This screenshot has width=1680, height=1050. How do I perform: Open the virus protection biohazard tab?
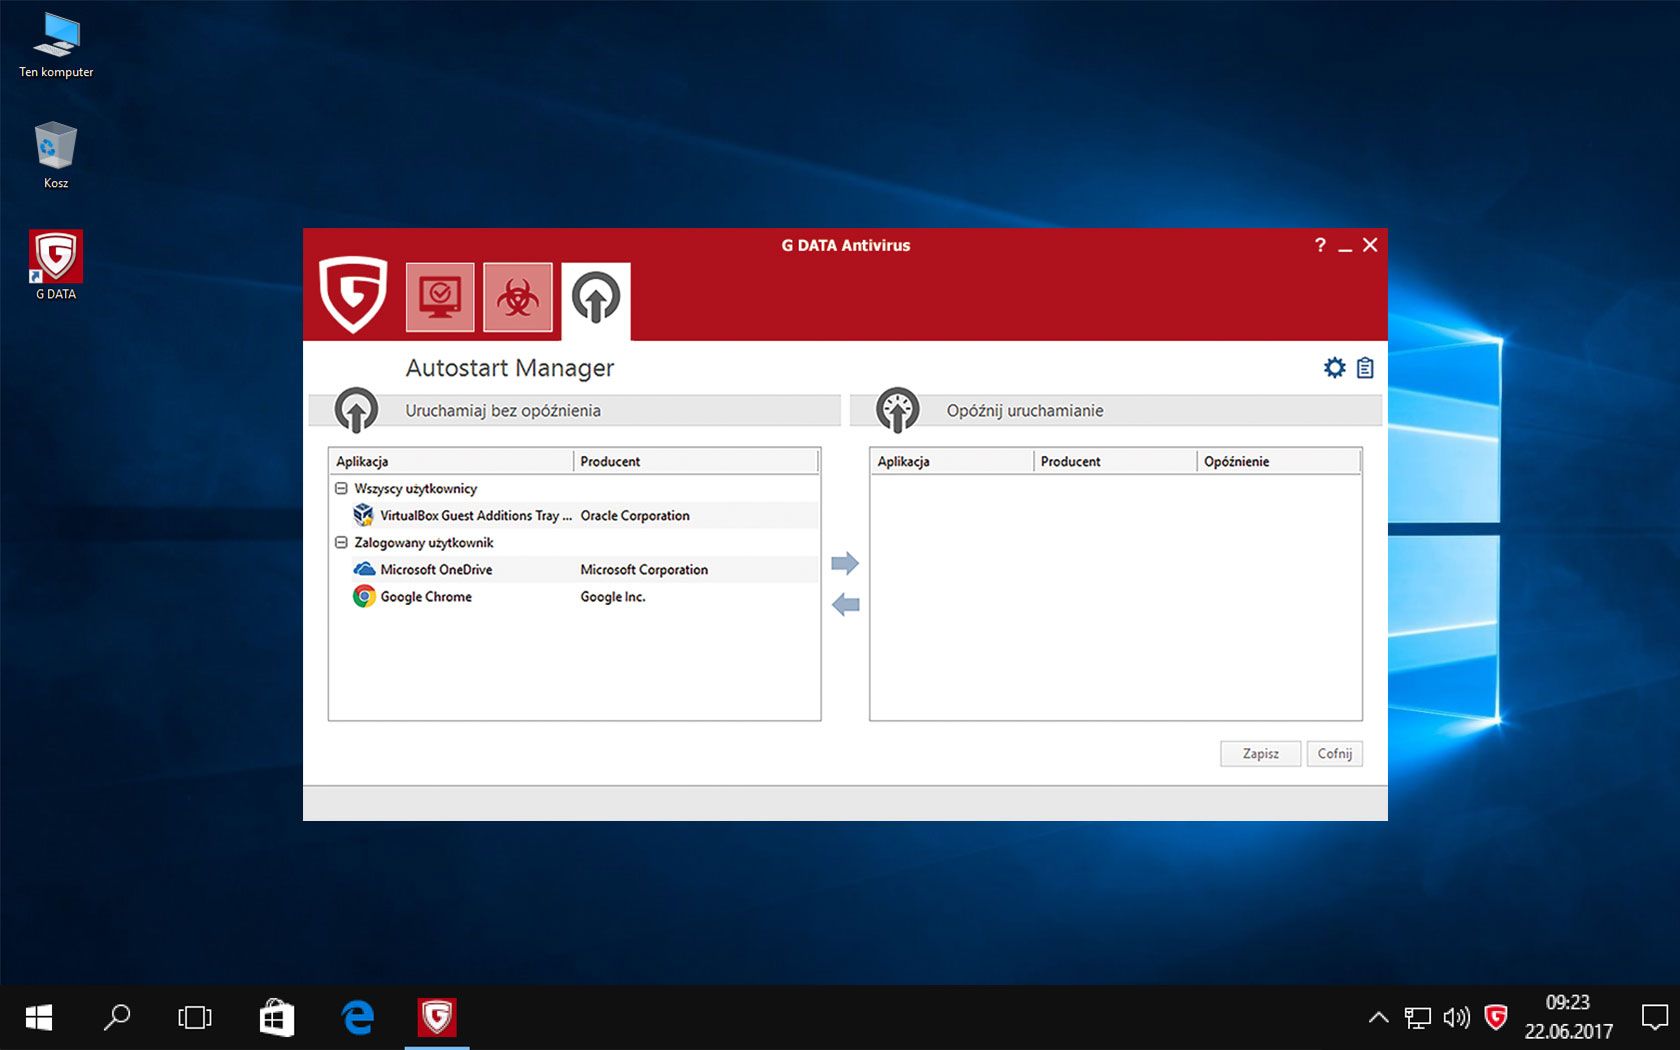pos(518,297)
